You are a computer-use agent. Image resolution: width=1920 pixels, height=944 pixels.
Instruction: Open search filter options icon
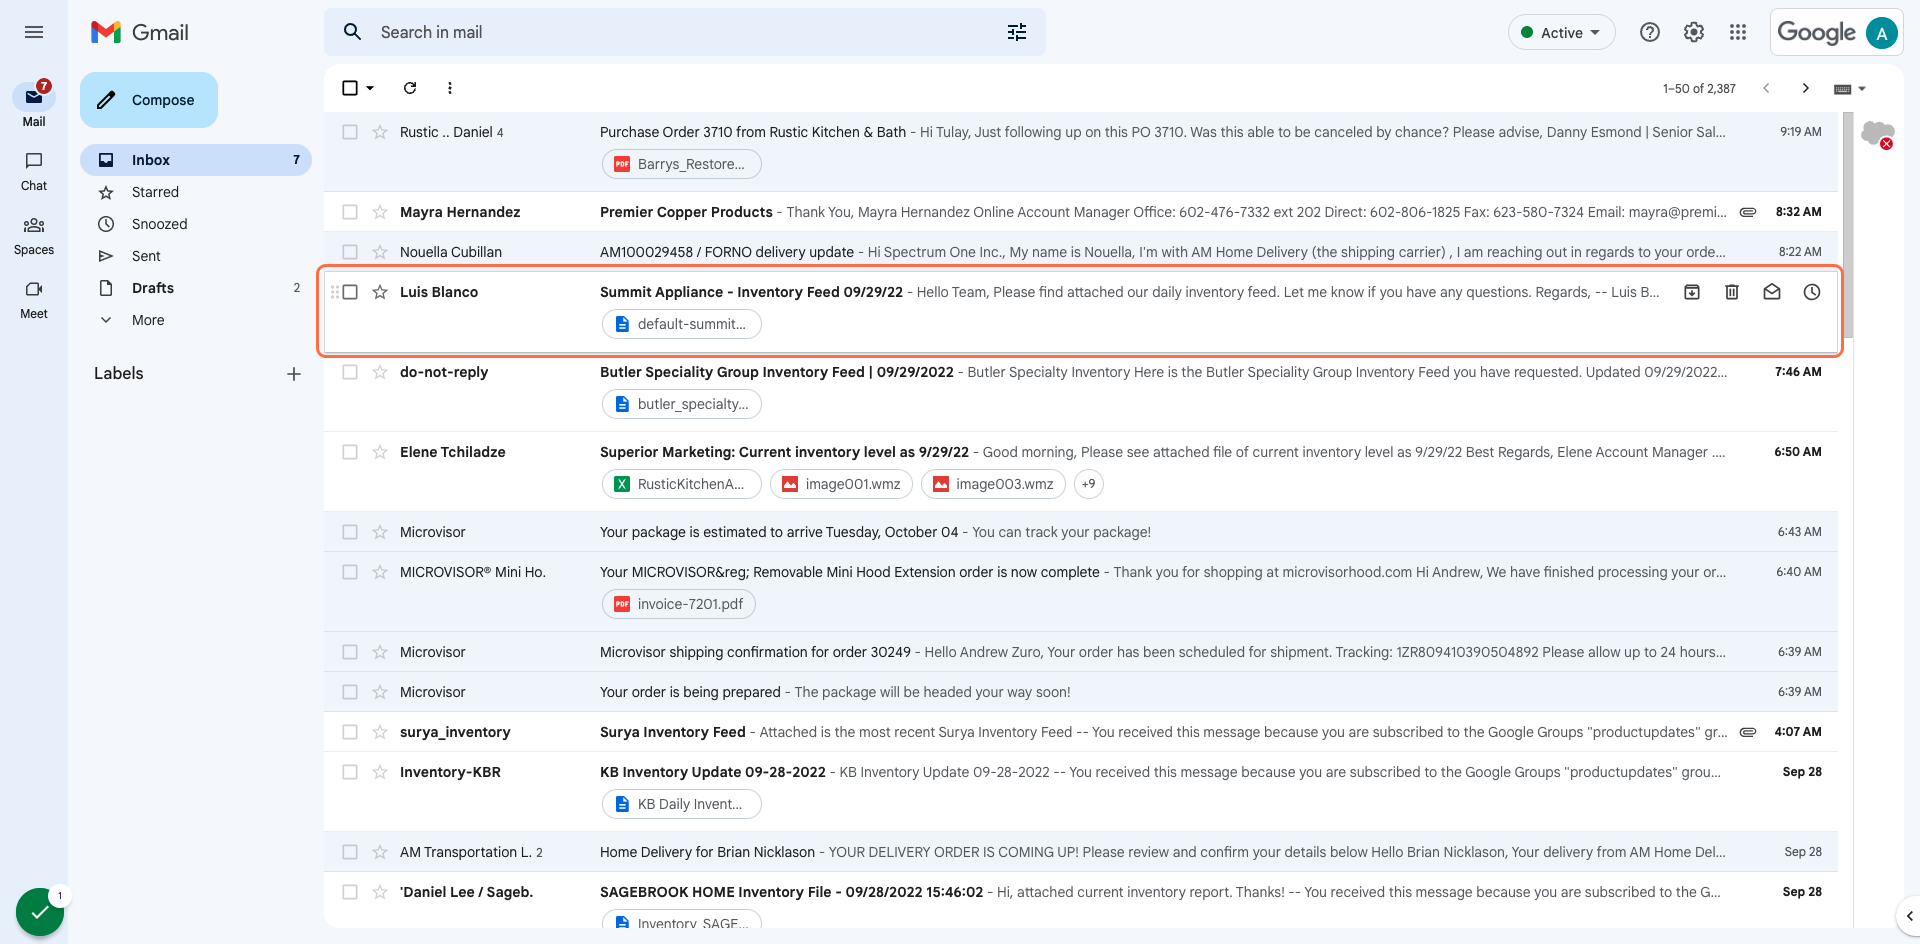coord(1017,32)
